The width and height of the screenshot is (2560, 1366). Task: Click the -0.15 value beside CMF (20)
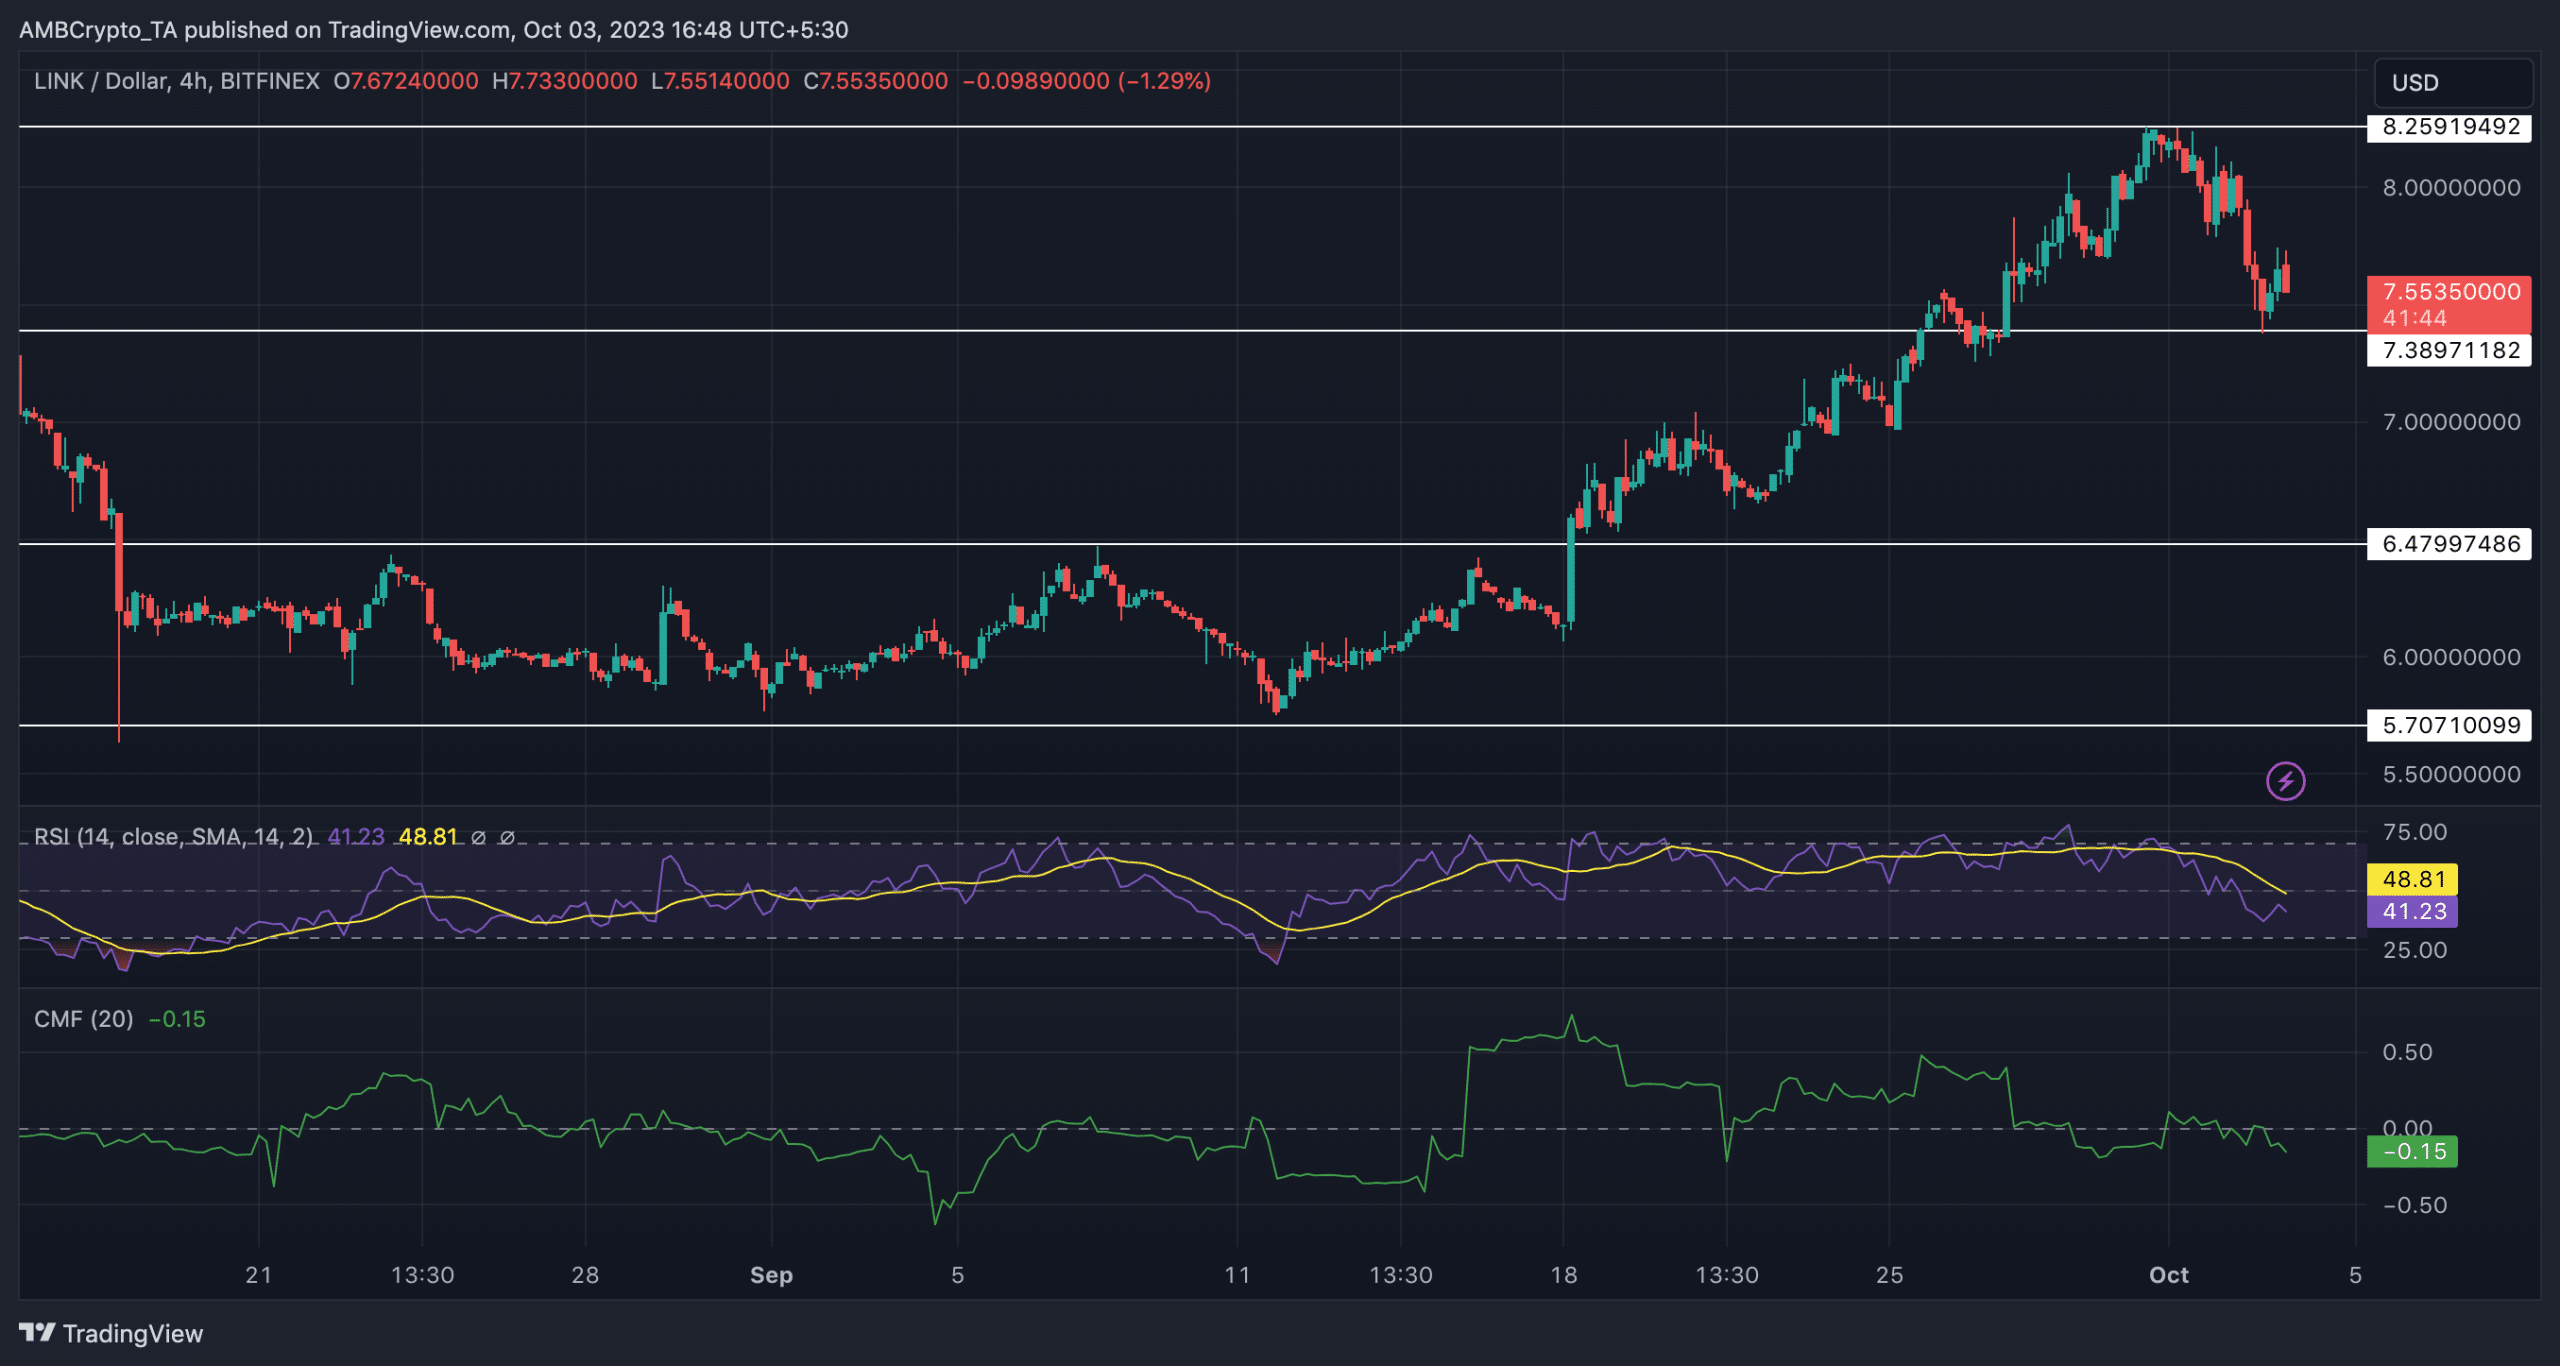coord(177,1019)
